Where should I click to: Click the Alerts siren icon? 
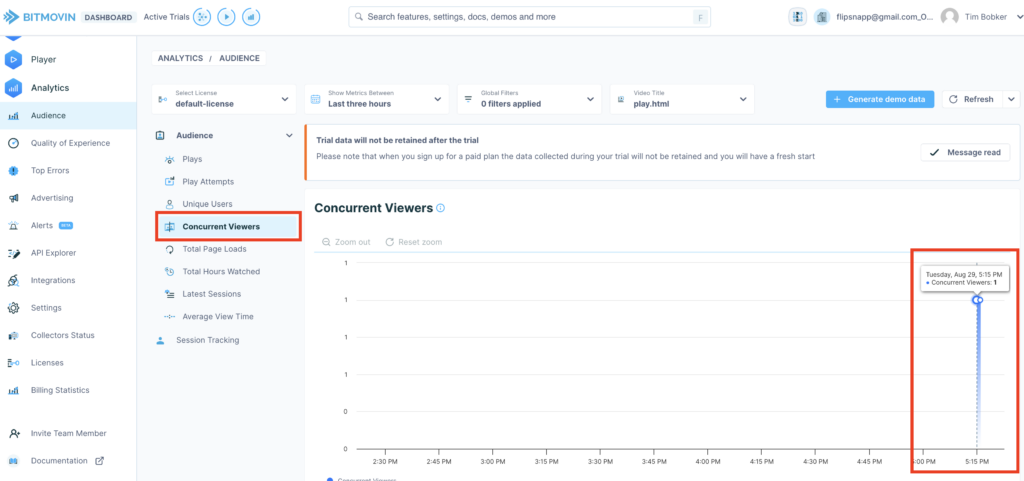coord(13,225)
